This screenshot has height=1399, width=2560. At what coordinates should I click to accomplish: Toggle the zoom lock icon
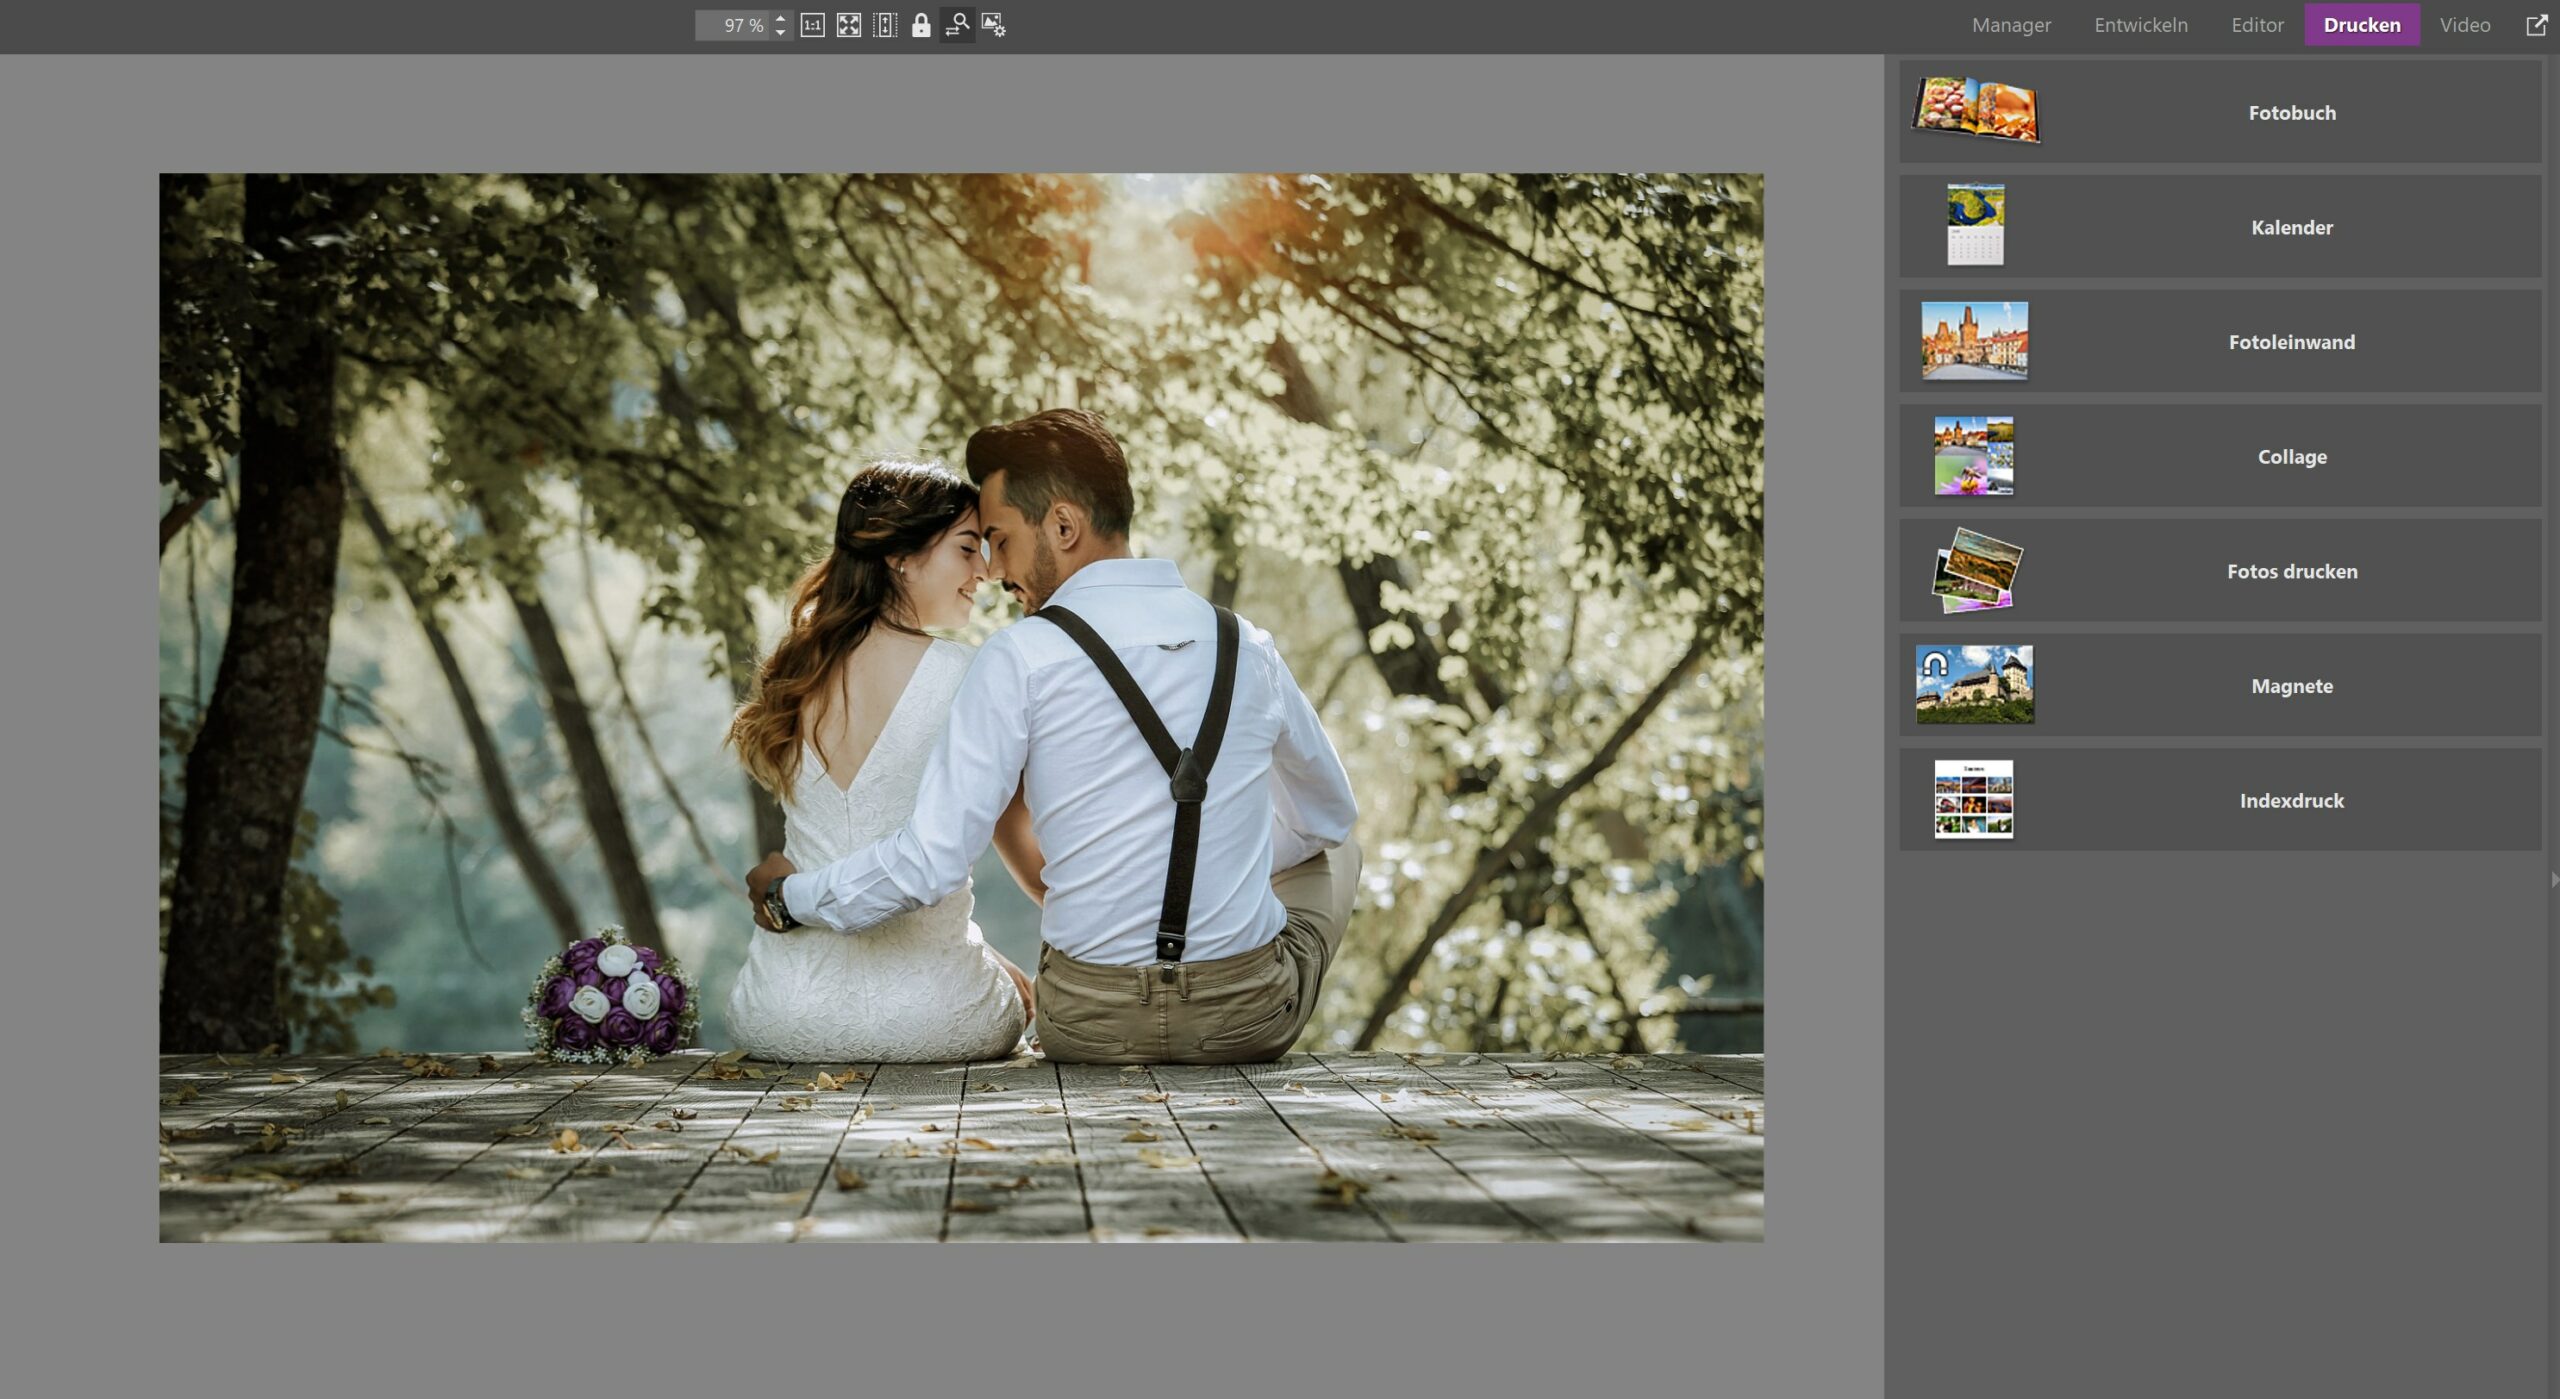click(x=921, y=25)
